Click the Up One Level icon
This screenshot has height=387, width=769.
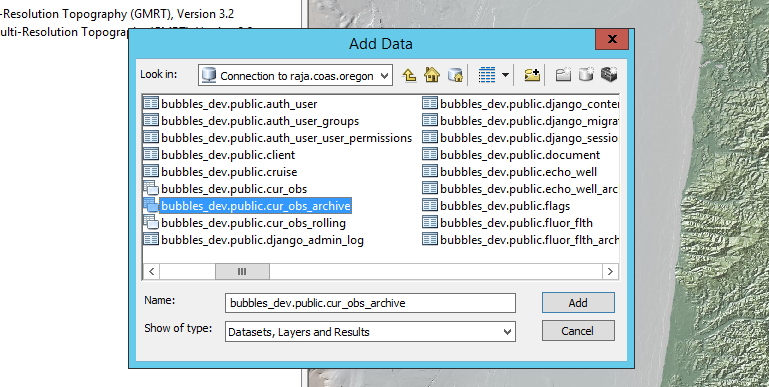pyautogui.click(x=410, y=75)
